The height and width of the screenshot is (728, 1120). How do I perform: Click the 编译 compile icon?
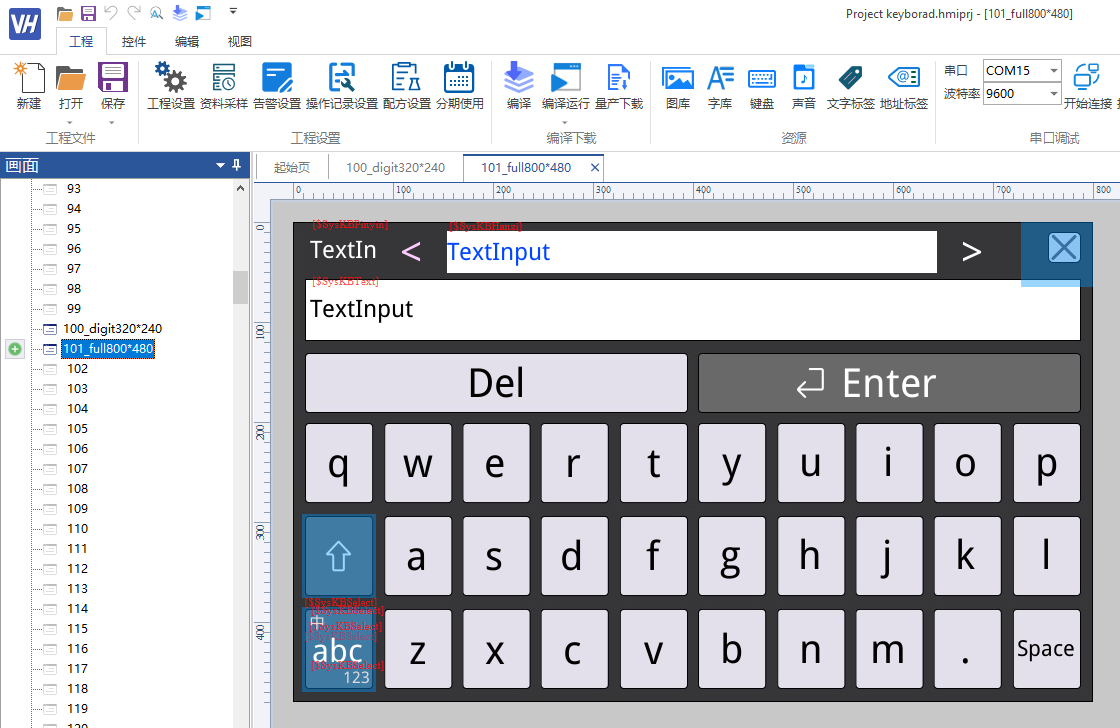519,85
